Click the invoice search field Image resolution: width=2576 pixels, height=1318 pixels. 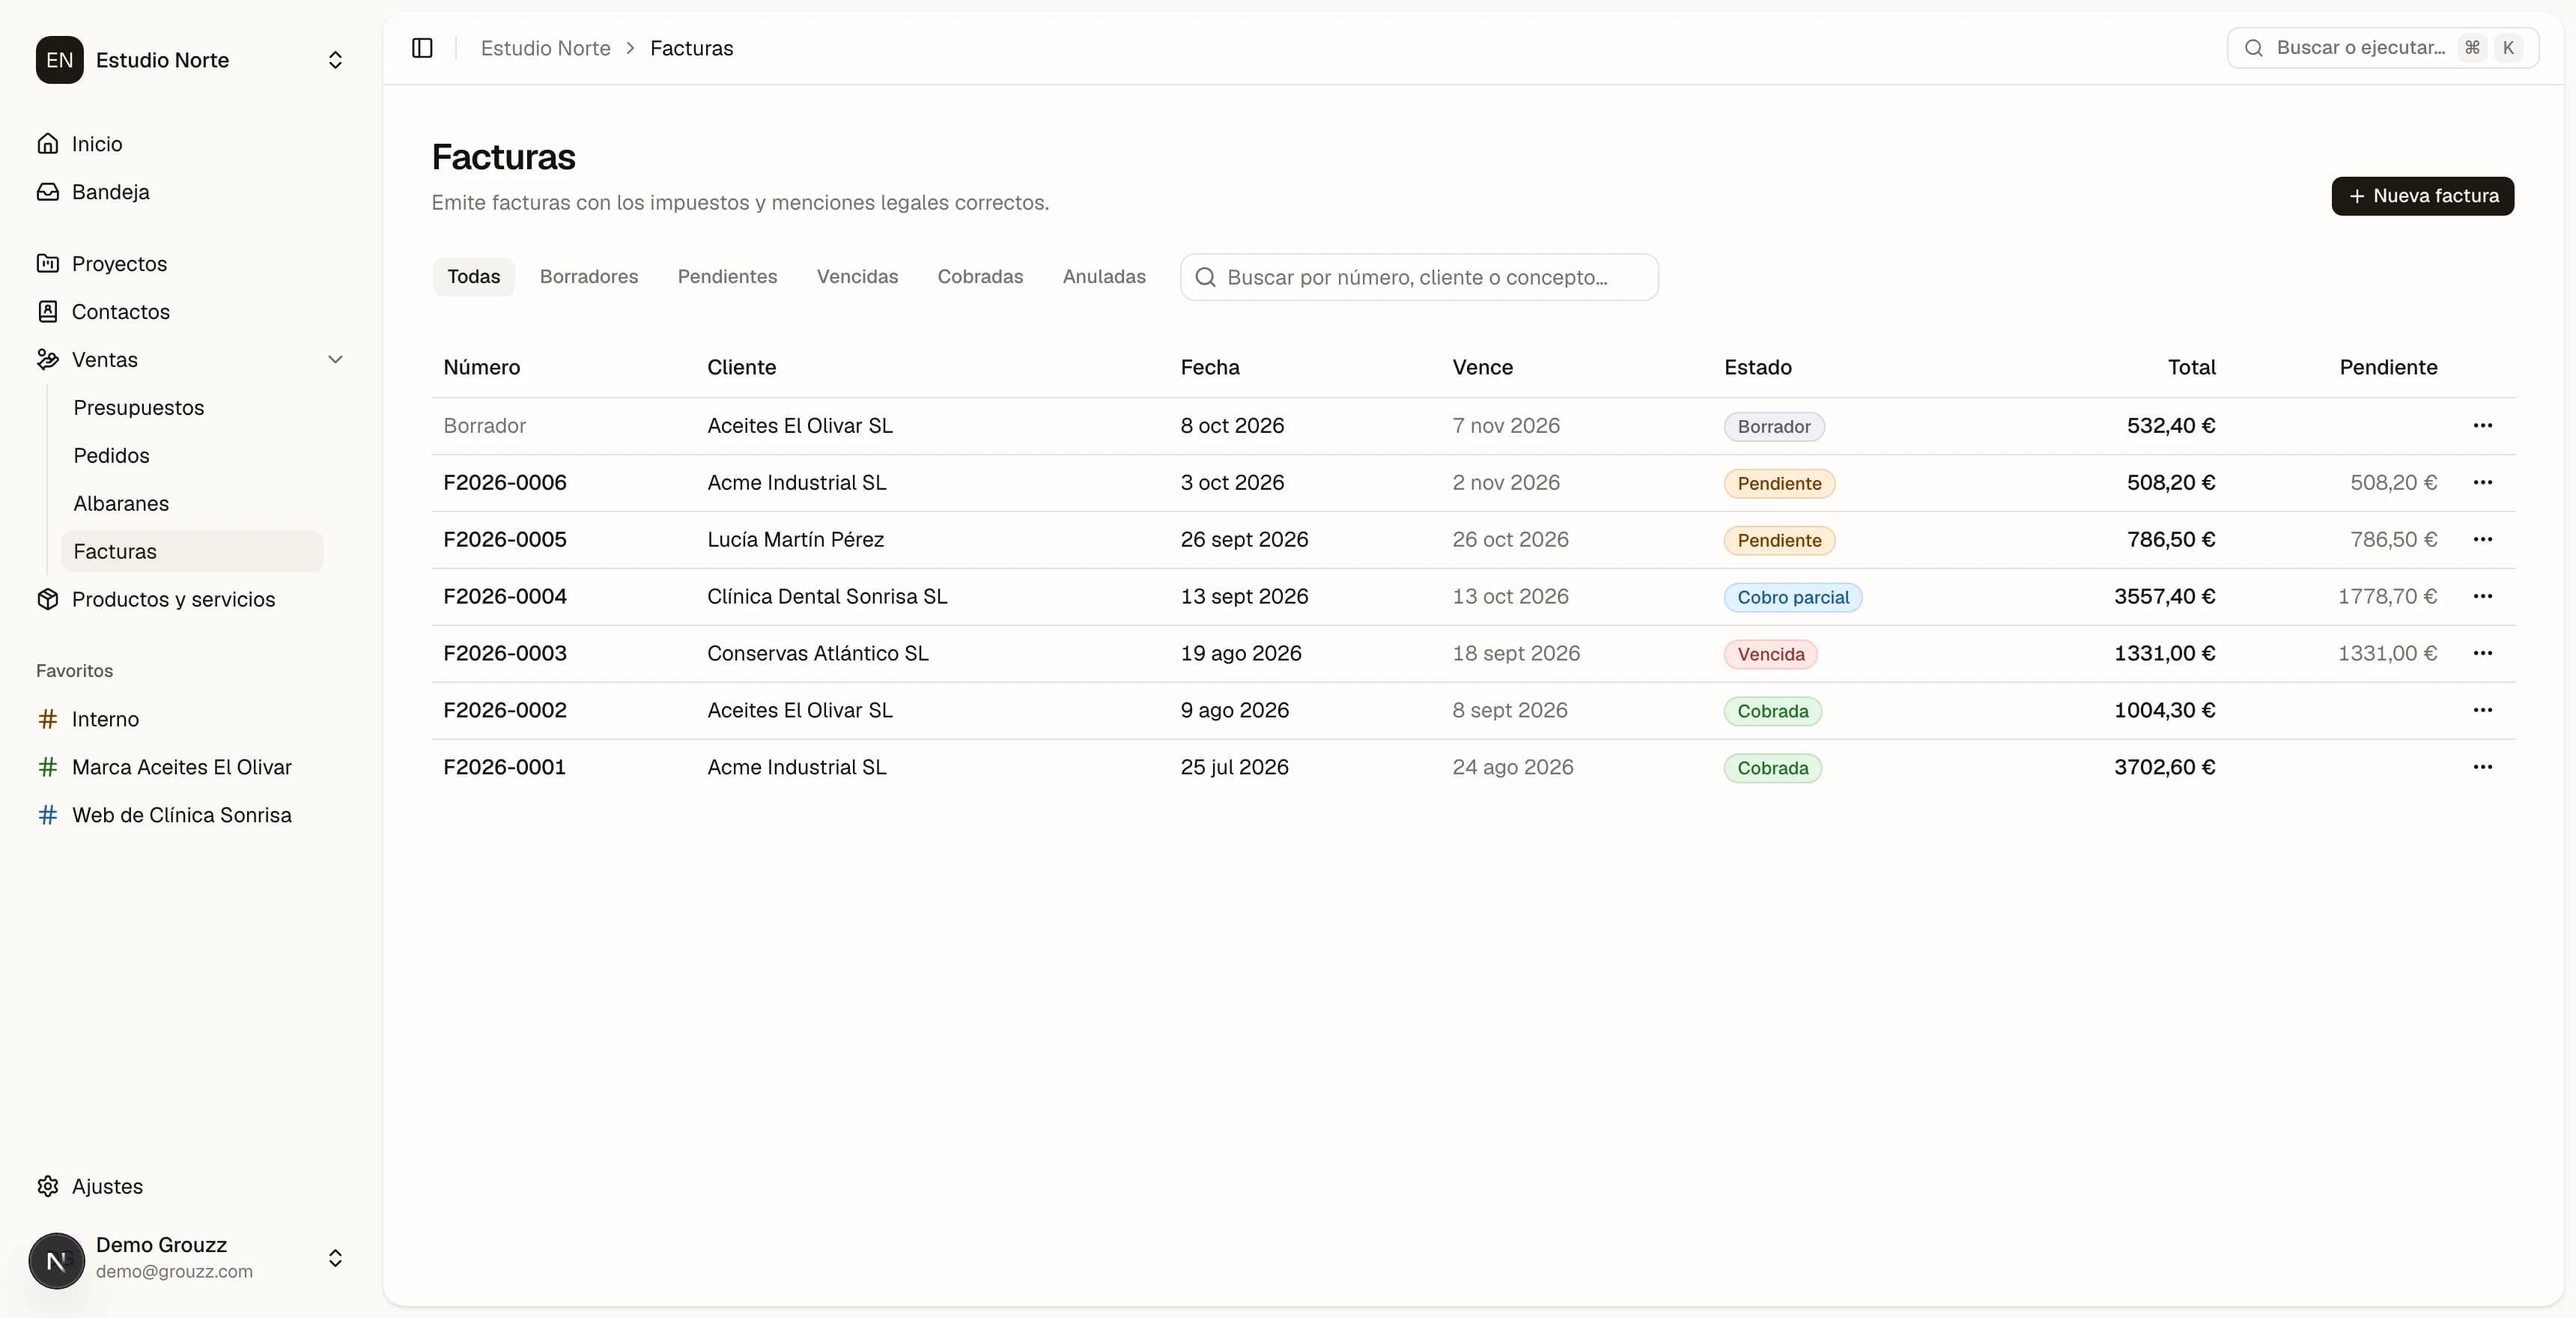pyautogui.click(x=1419, y=277)
